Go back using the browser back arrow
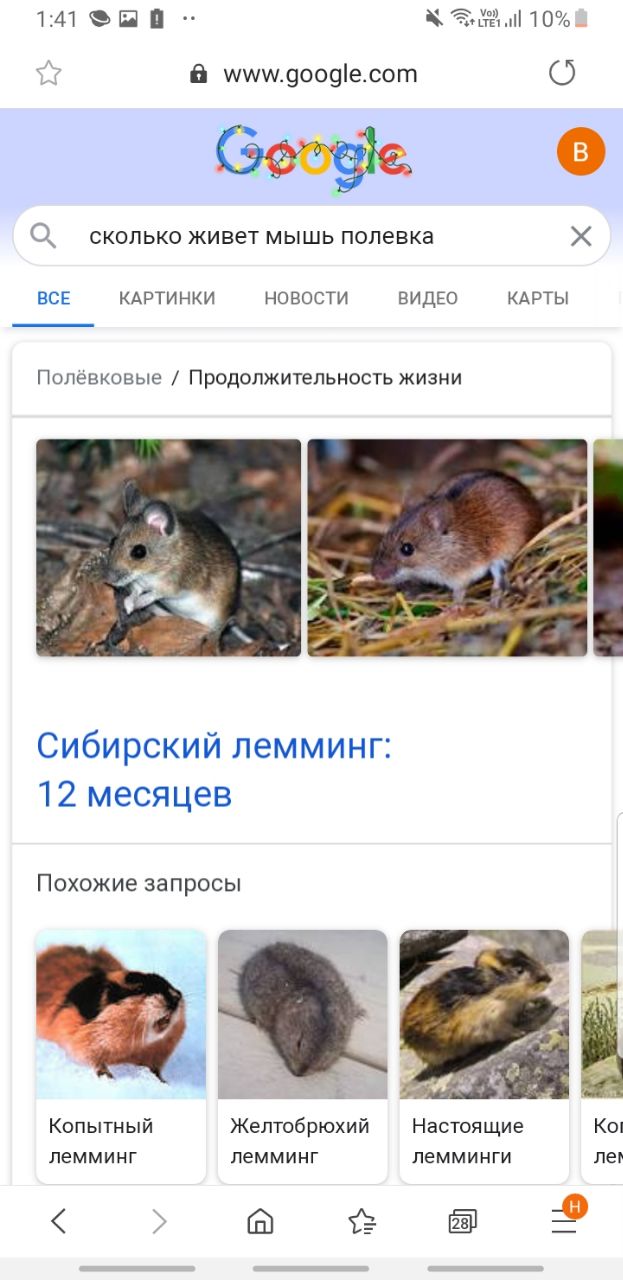Screen dimensions: 623x1280 (58, 1220)
